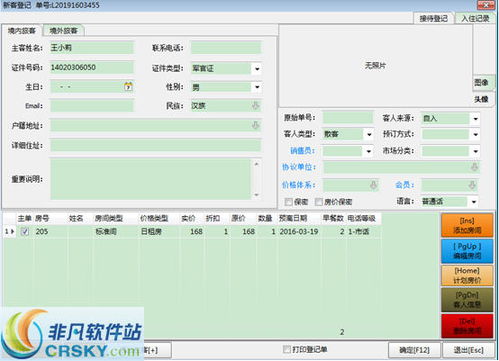Click the 联系电话 input field
Viewport: 499px width, 361px height.
226,48
